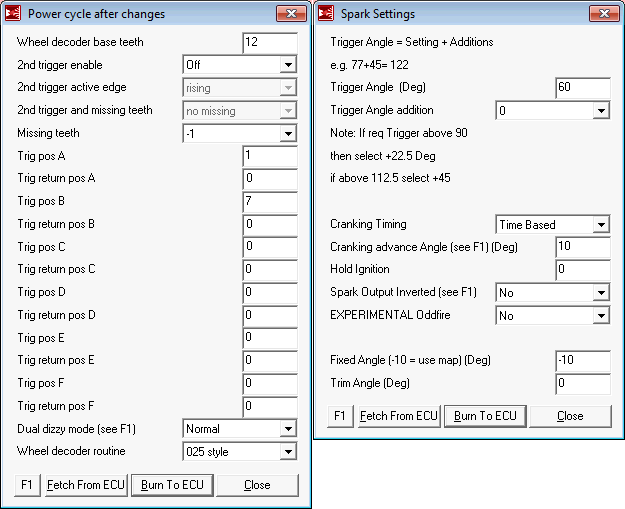This screenshot has width=625, height=509.
Task: Click the Trig return pos D field
Action: pos(270,316)
